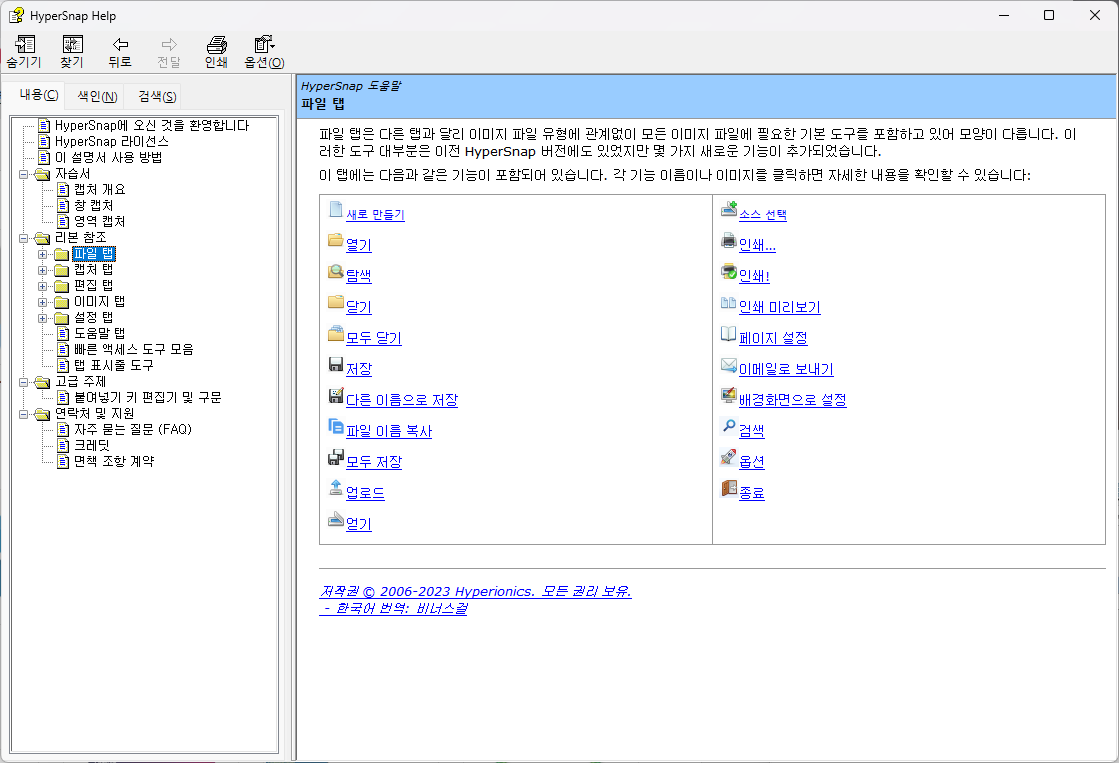
Task: Select 빠른 액세스 도구 모음 topic
Action: (x=133, y=349)
